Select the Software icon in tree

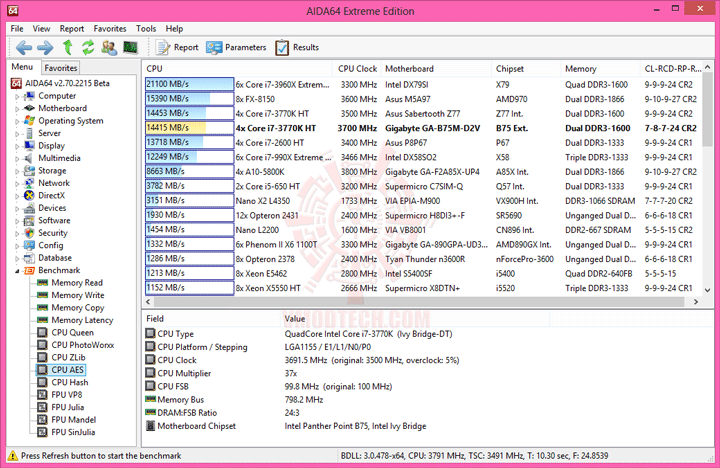[29, 220]
